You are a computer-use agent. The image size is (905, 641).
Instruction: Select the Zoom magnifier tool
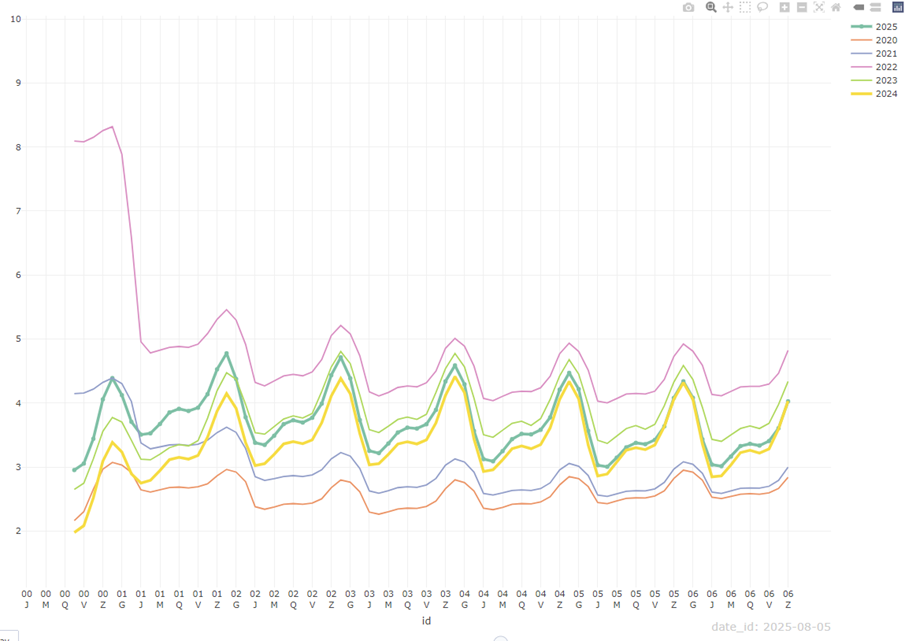pyautogui.click(x=711, y=7)
